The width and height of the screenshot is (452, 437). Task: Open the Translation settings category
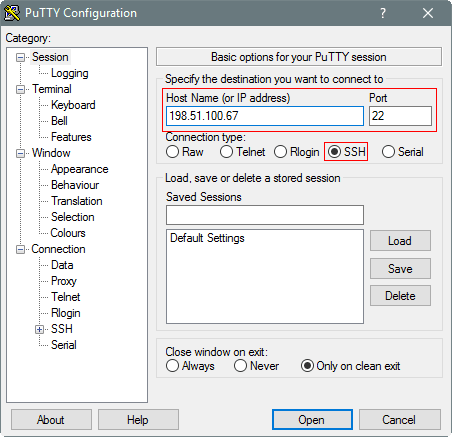pyautogui.click(x=77, y=201)
